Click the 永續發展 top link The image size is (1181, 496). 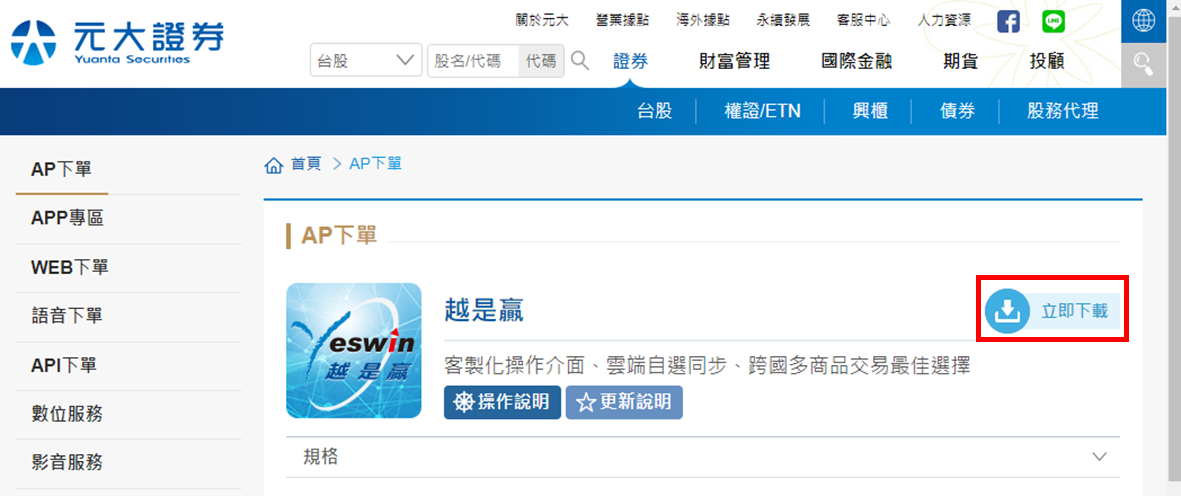click(783, 20)
